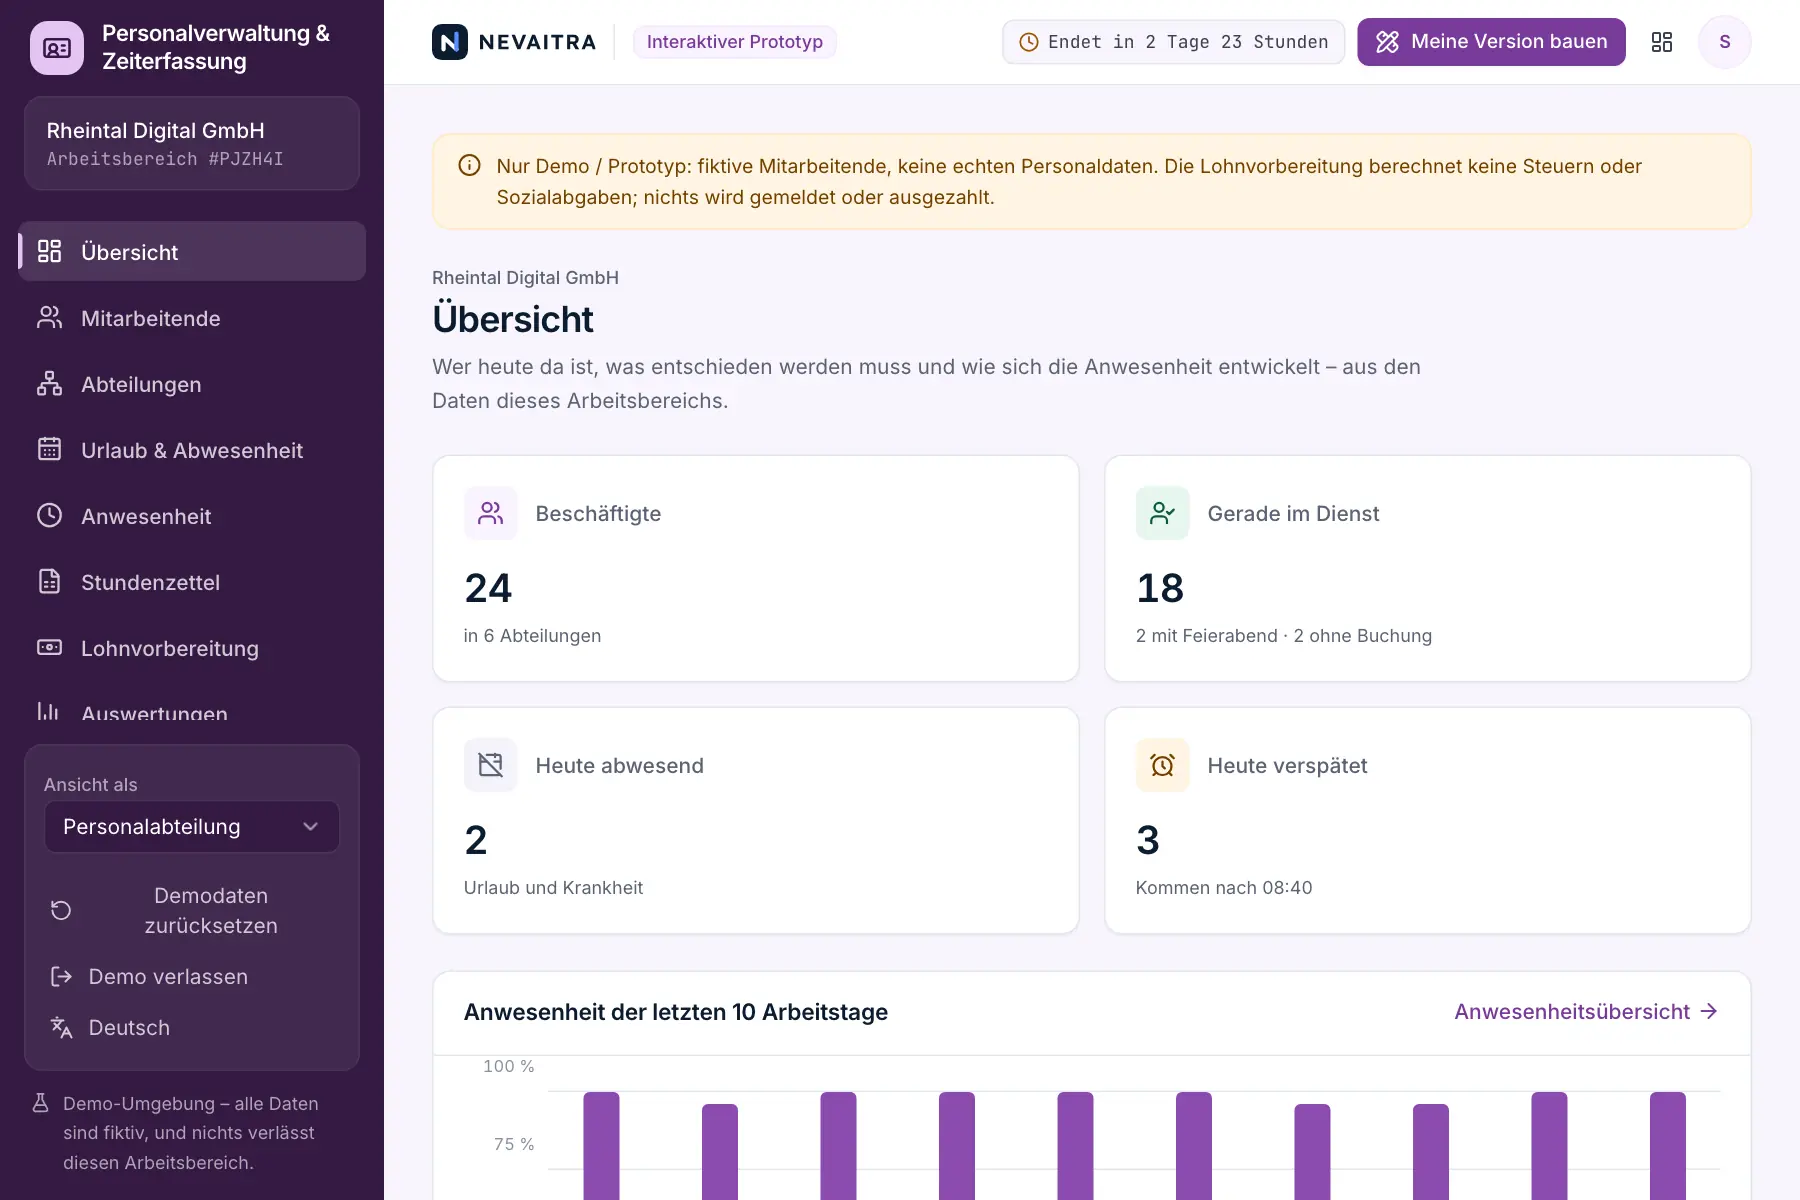The height and width of the screenshot is (1200, 1800).
Task: Click the Interaktiver Prototyp badge
Action: 735,42
